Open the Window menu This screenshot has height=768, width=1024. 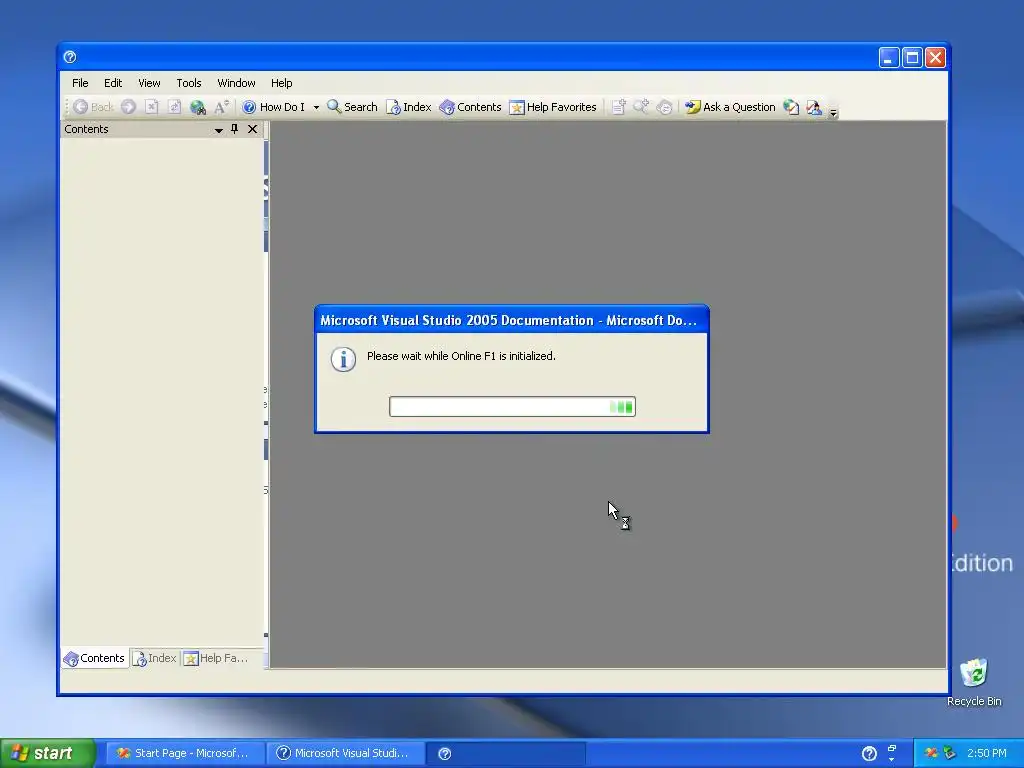pos(236,83)
